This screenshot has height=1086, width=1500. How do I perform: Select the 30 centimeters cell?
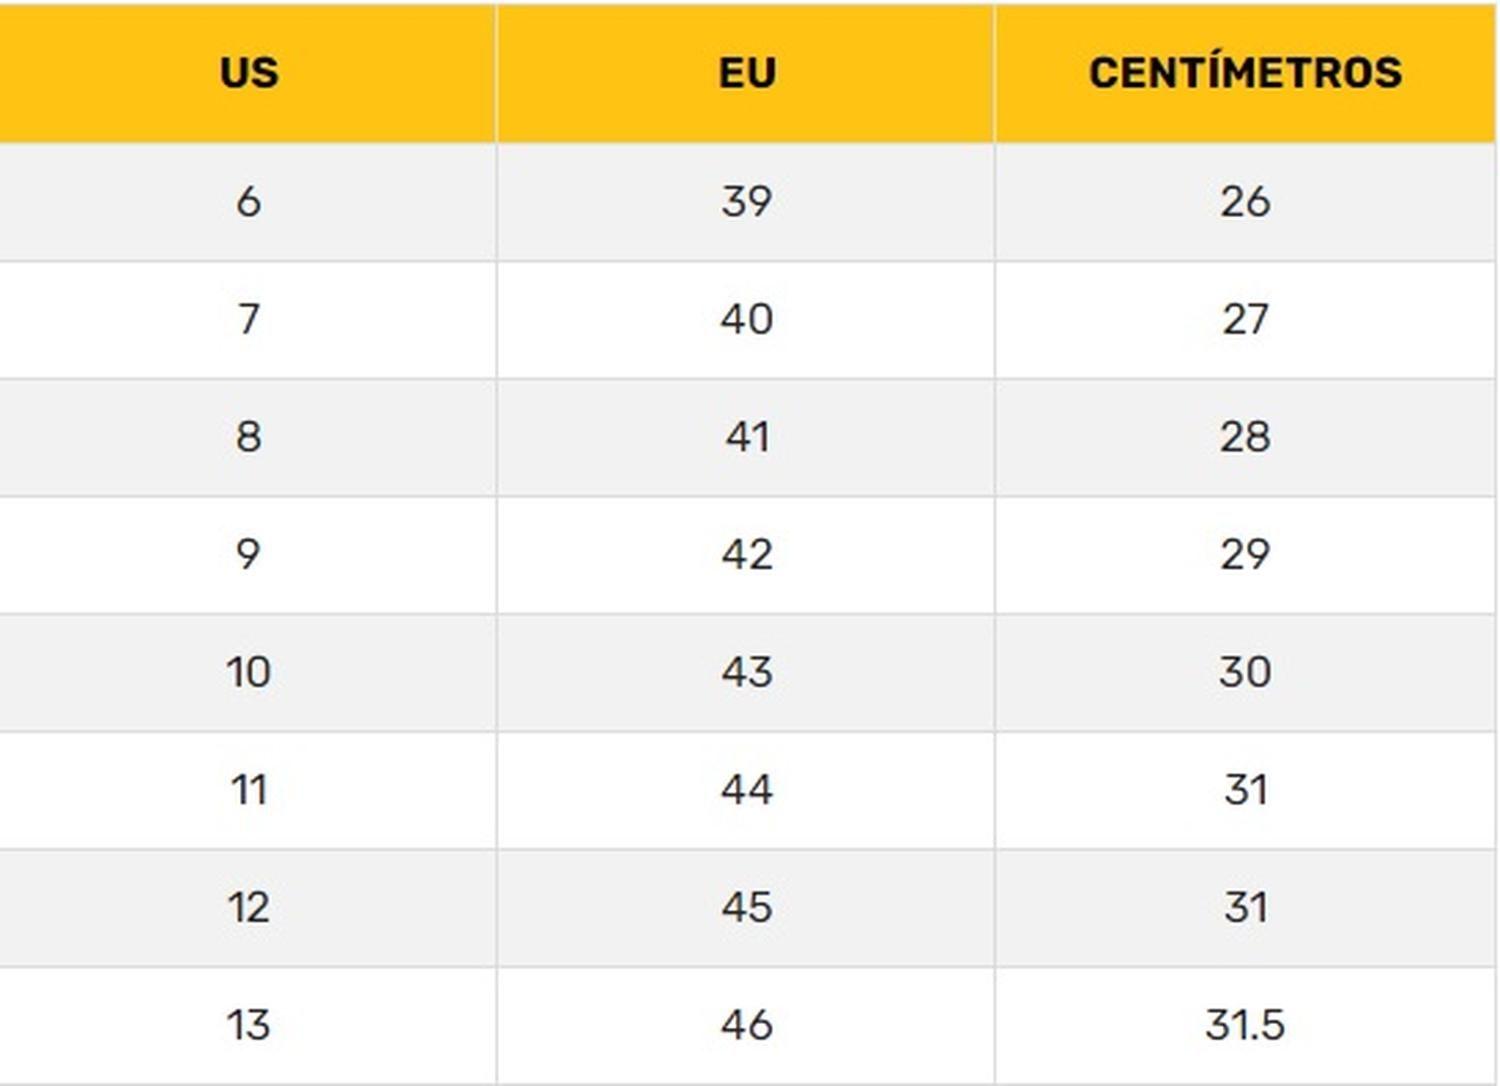pyautogui.click(x=1245, y=672)
